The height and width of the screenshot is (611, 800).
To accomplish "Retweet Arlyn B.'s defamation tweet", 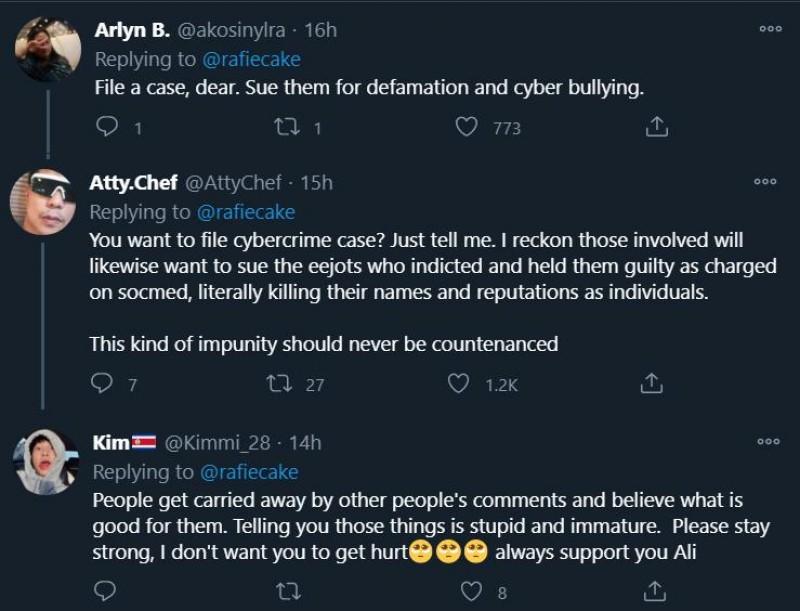I will 287,127.
